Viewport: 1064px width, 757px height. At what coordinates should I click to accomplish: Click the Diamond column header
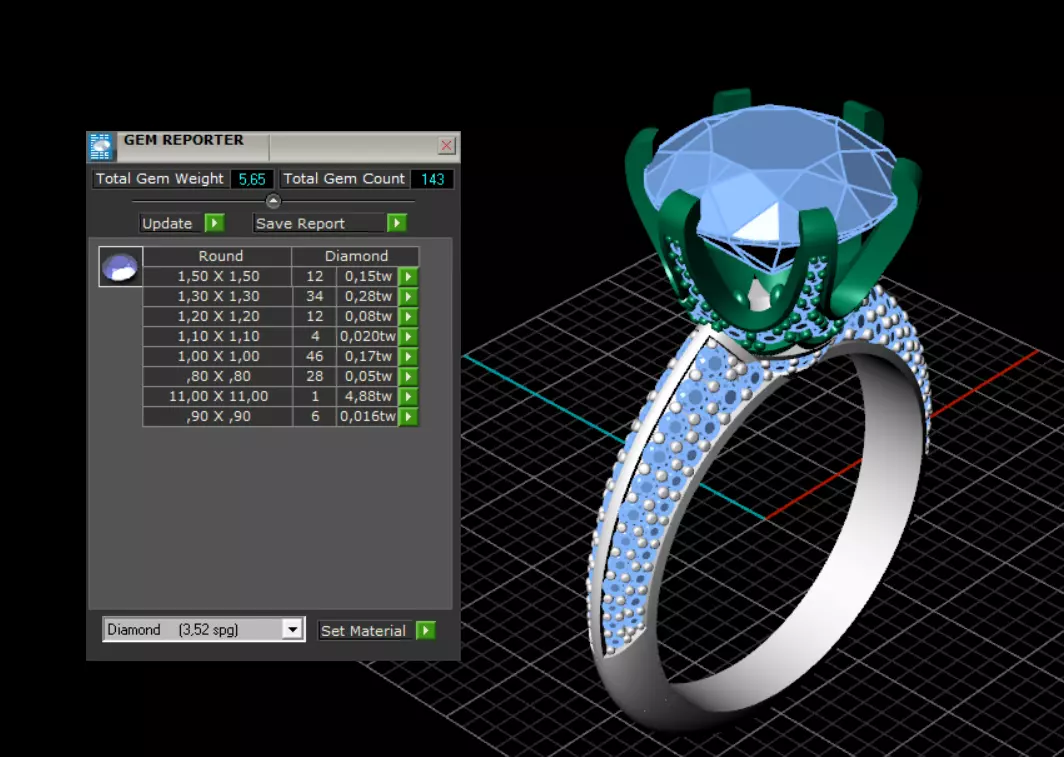click(356, 256)
